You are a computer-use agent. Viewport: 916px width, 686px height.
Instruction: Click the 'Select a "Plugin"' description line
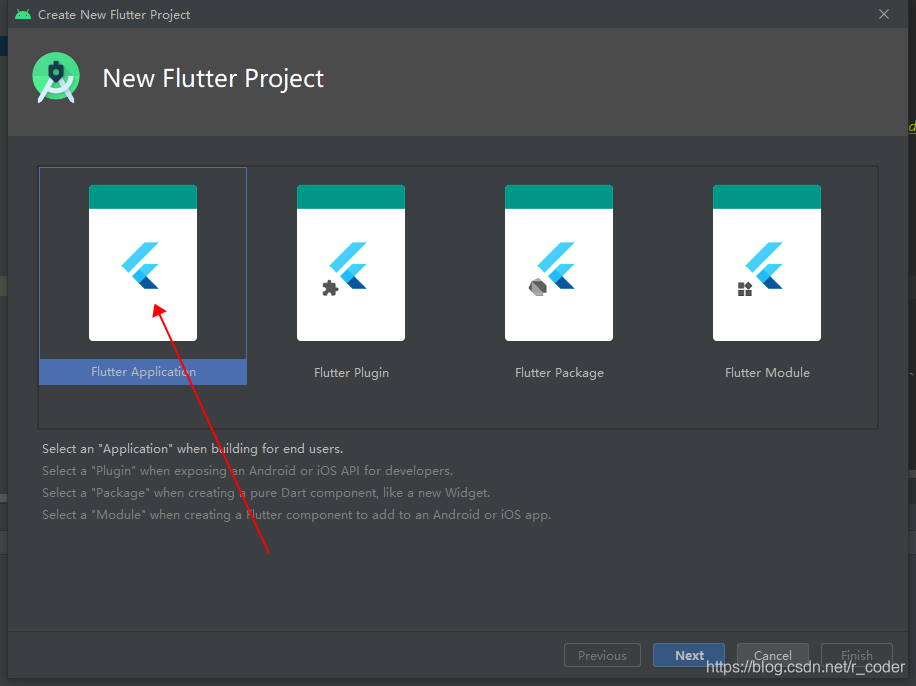coord(247,471)
